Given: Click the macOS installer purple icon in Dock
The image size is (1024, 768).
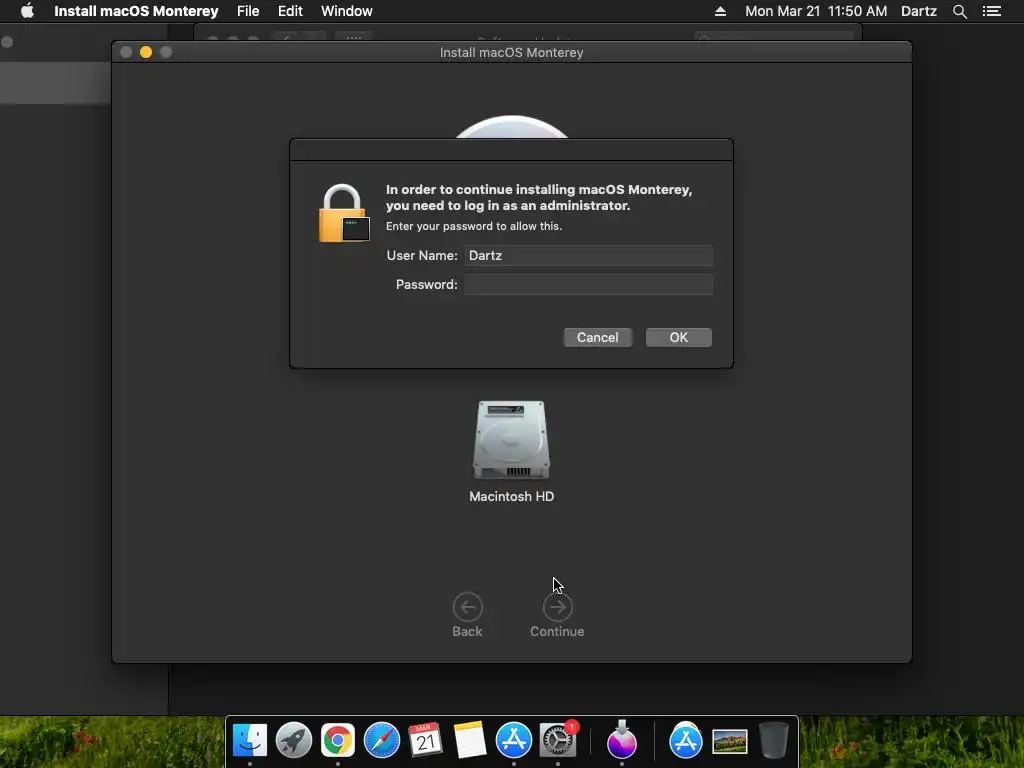Looking at the screenshot, I should tap(621, 740).
